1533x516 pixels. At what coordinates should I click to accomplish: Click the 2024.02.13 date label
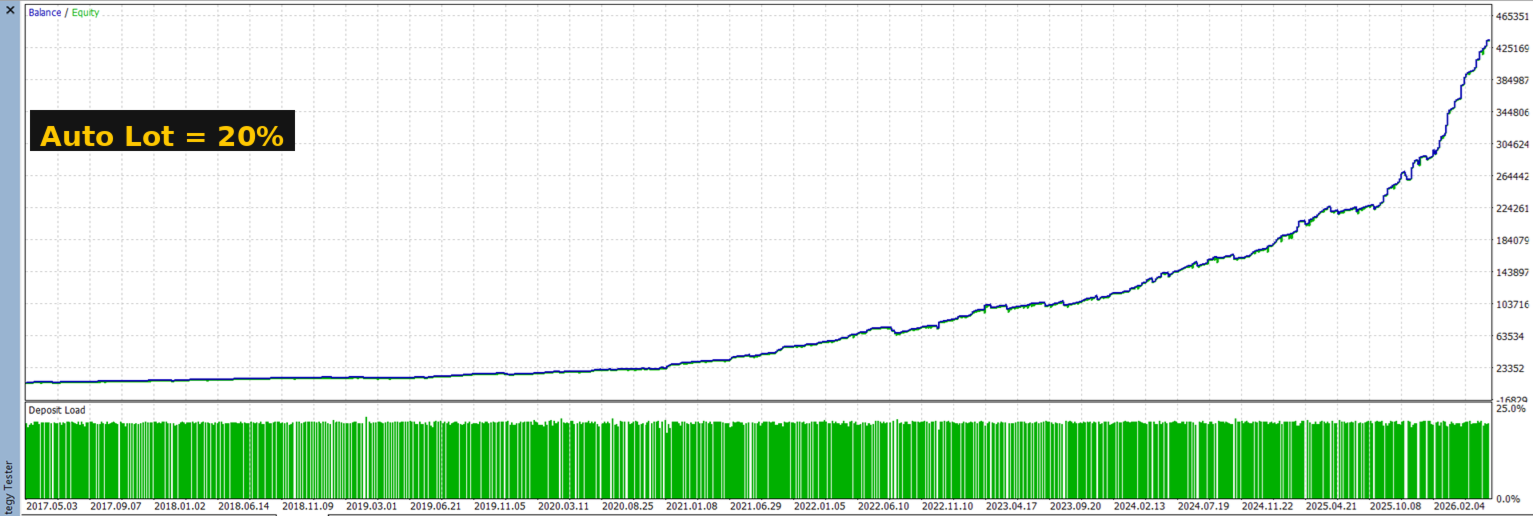1142,506
